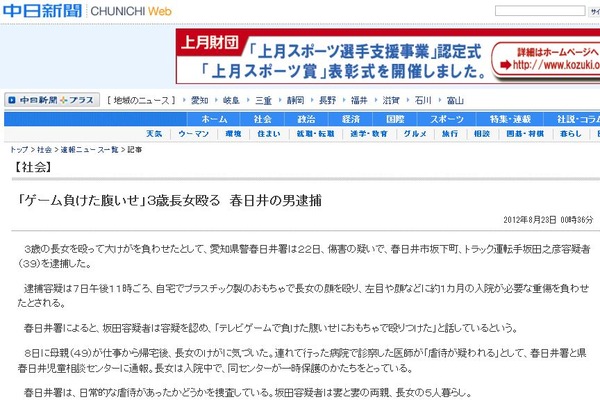Switch to the スポーツ tab
The height and width of the screenshot is (413, 600).
447,119
